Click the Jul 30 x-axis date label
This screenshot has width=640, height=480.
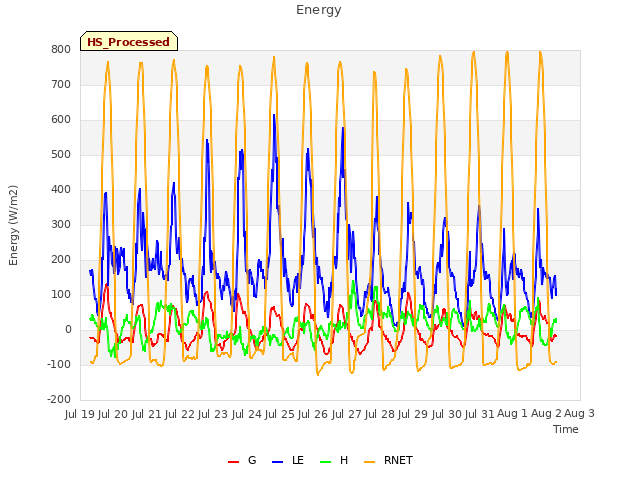click(446, 414)
